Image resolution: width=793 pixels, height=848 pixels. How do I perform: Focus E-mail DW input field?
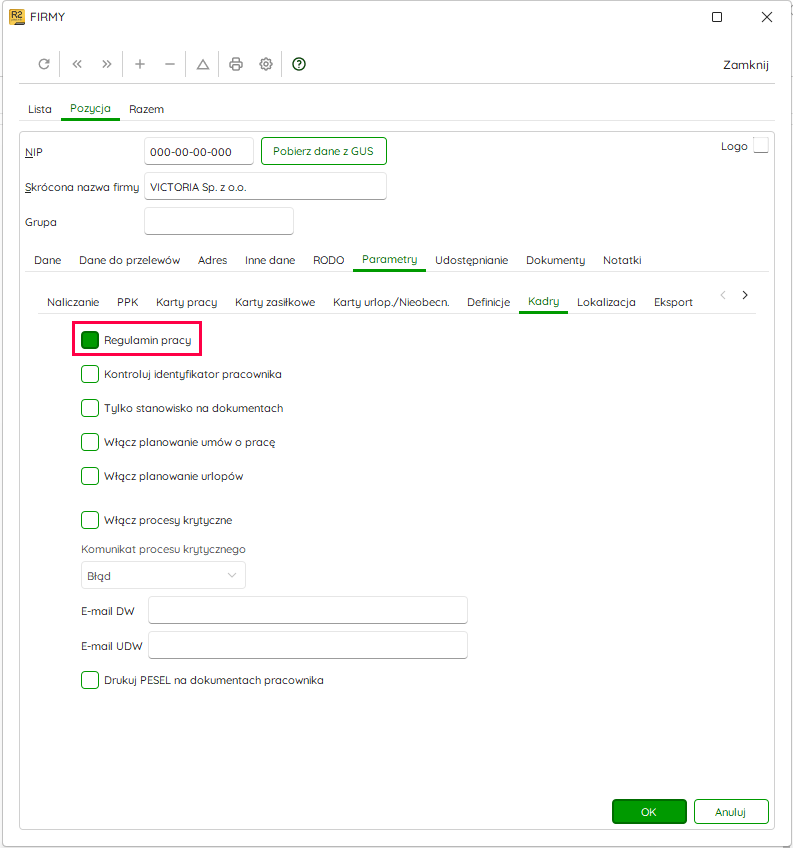point(308,611)
